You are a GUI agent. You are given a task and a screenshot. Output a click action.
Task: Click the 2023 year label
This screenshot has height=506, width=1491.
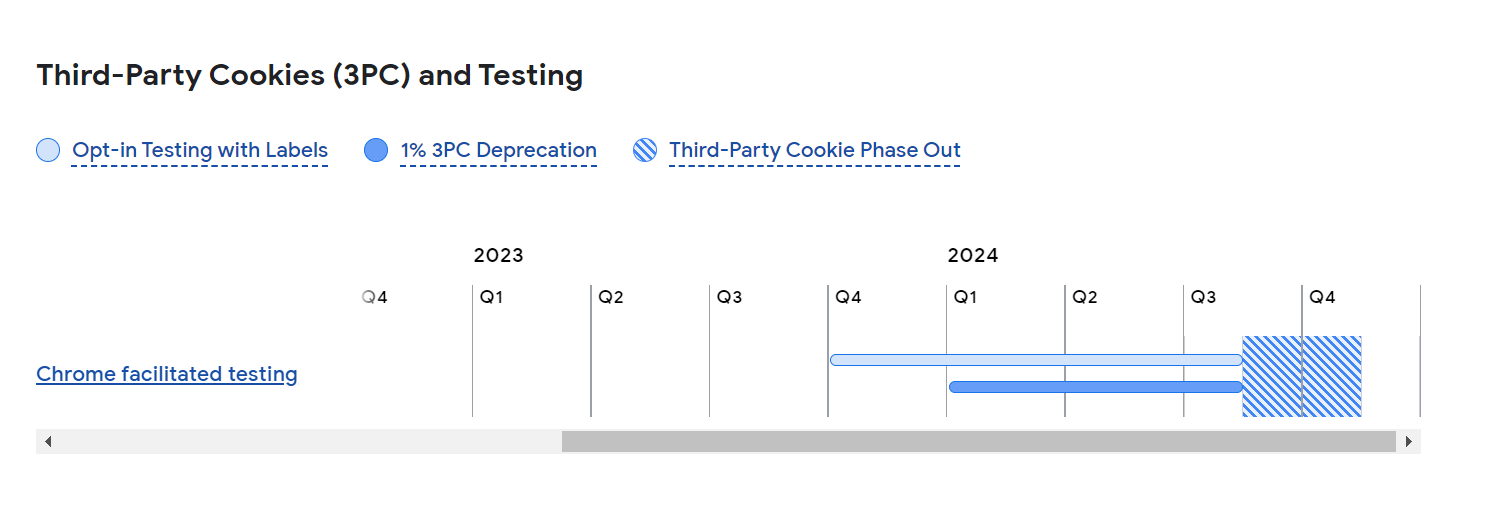(x=498, y=255)
